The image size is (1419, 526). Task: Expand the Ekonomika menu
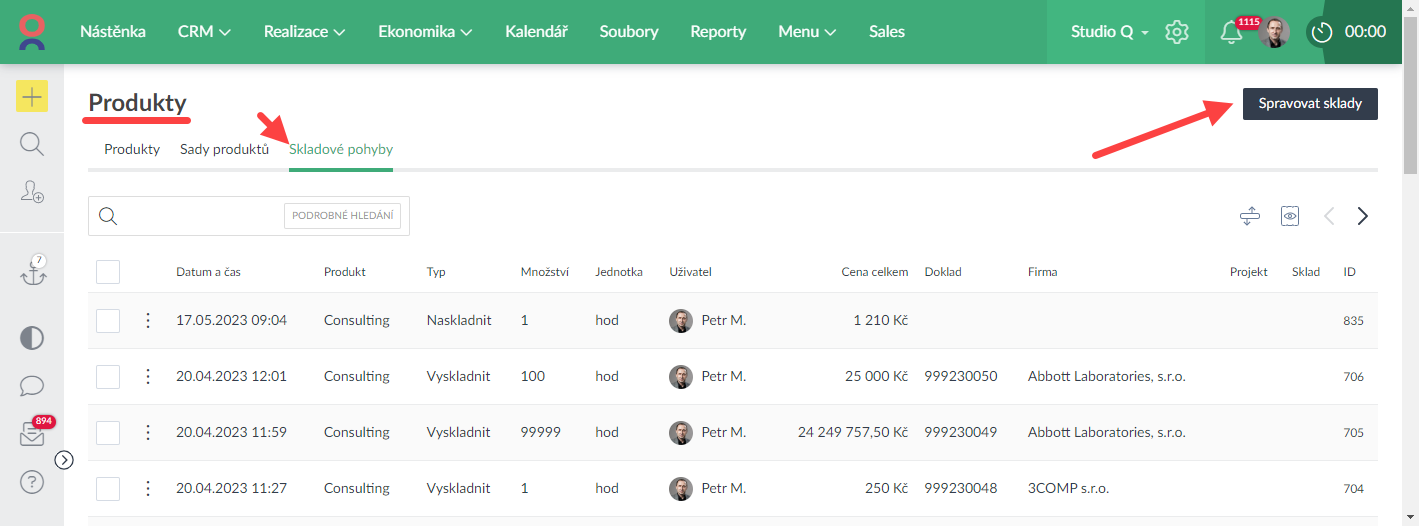point(425,32)
